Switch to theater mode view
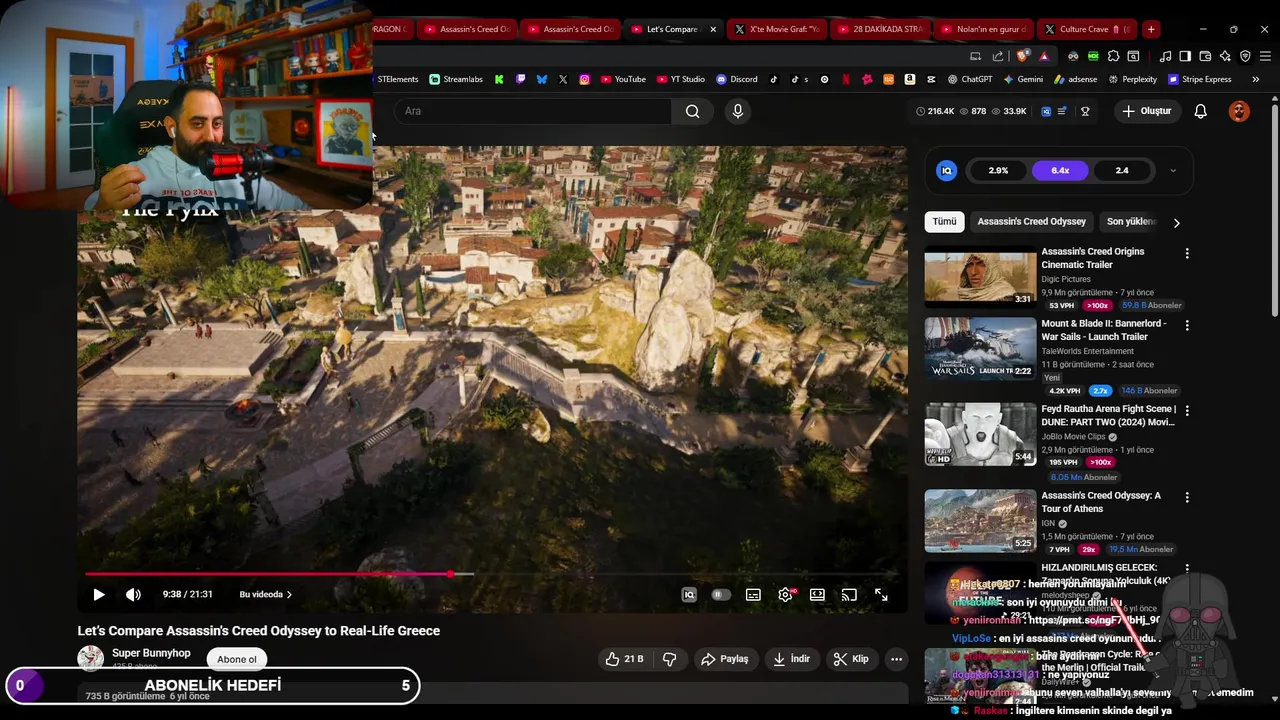 coord(817,594)
